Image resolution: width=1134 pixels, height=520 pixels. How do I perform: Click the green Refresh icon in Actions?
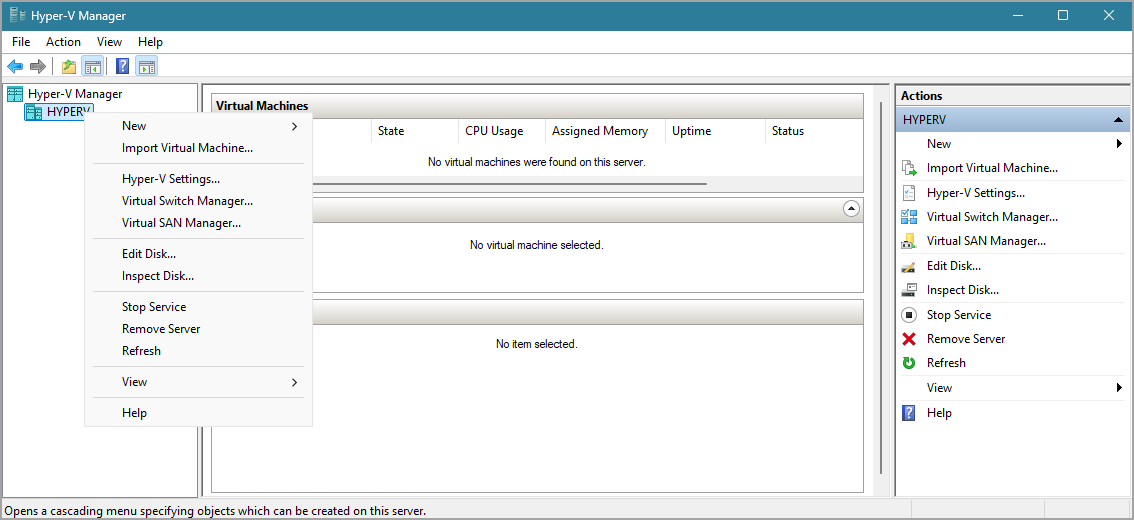(909, 363)
